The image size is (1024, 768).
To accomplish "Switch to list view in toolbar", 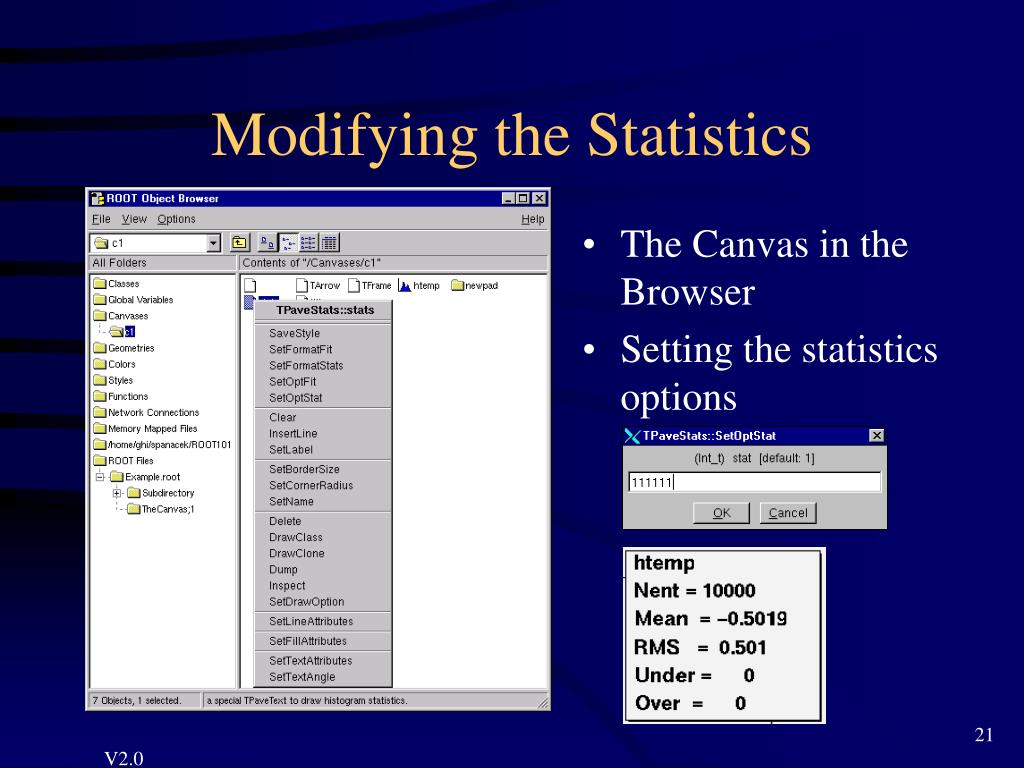I will click(309, 243).
